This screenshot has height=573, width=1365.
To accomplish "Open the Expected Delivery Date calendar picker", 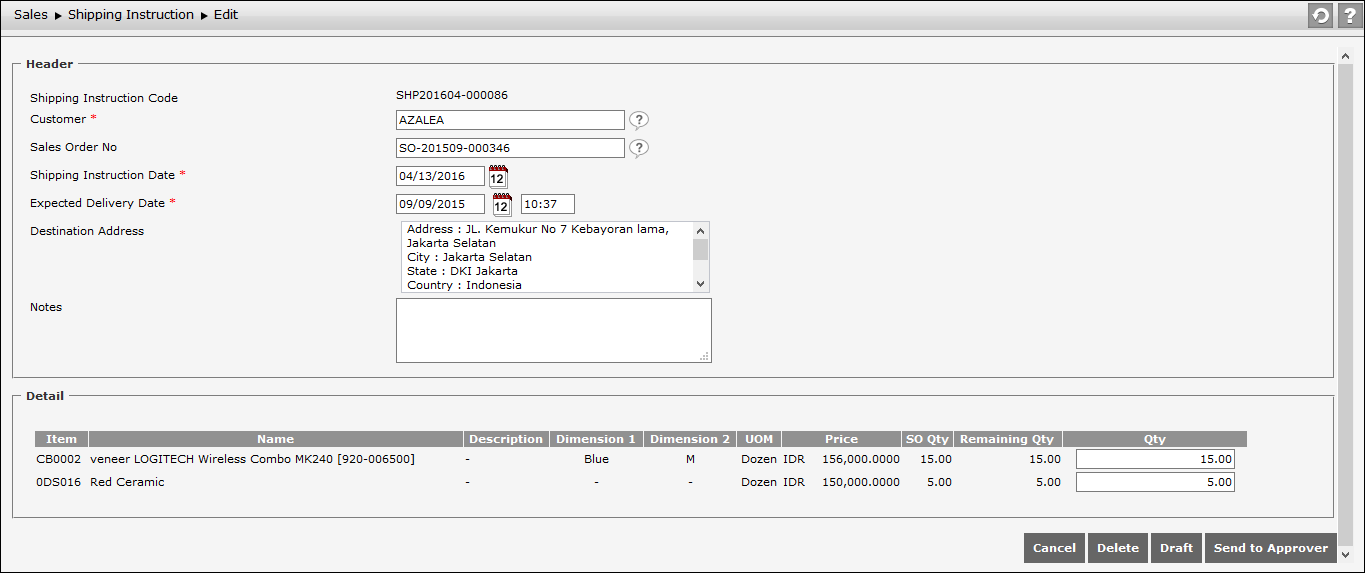I will point(502,205).
